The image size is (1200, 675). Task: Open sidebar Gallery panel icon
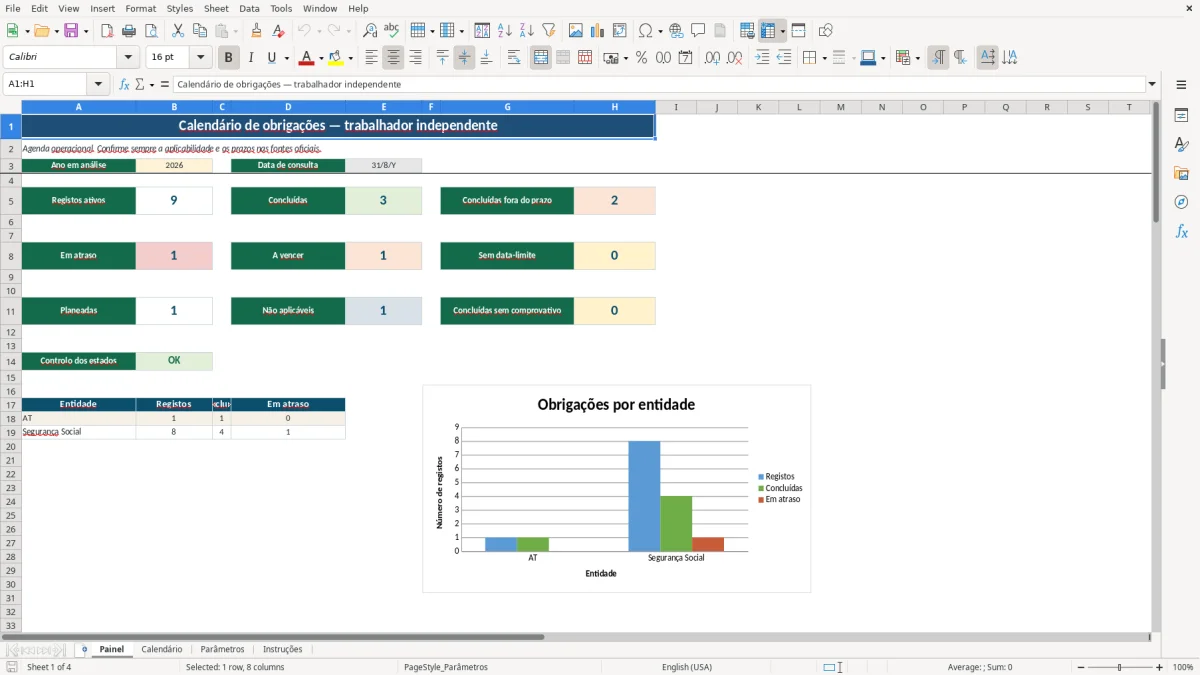click(1181, 173)
